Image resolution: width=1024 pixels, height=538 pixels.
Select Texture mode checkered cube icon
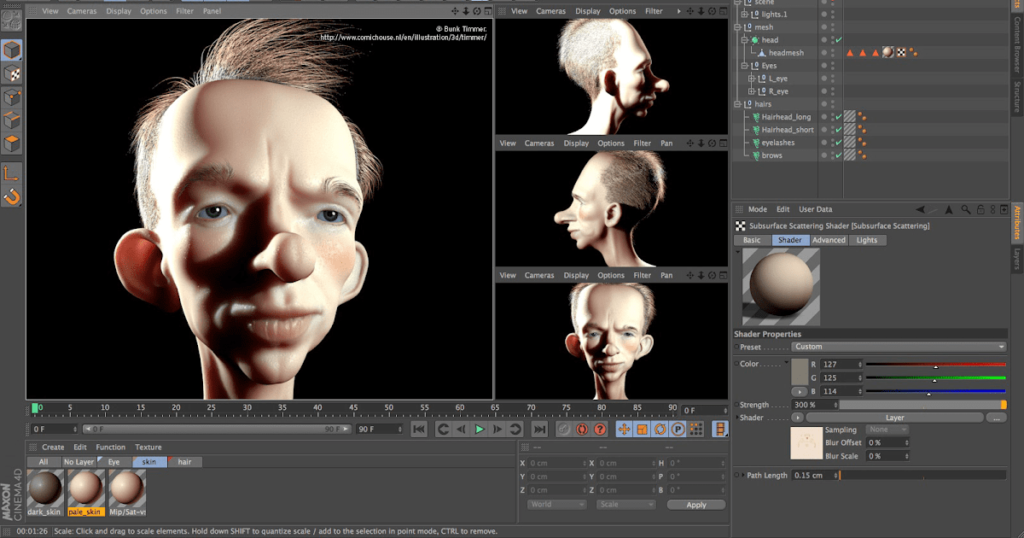pyautogui.click(x=11, y=74)
